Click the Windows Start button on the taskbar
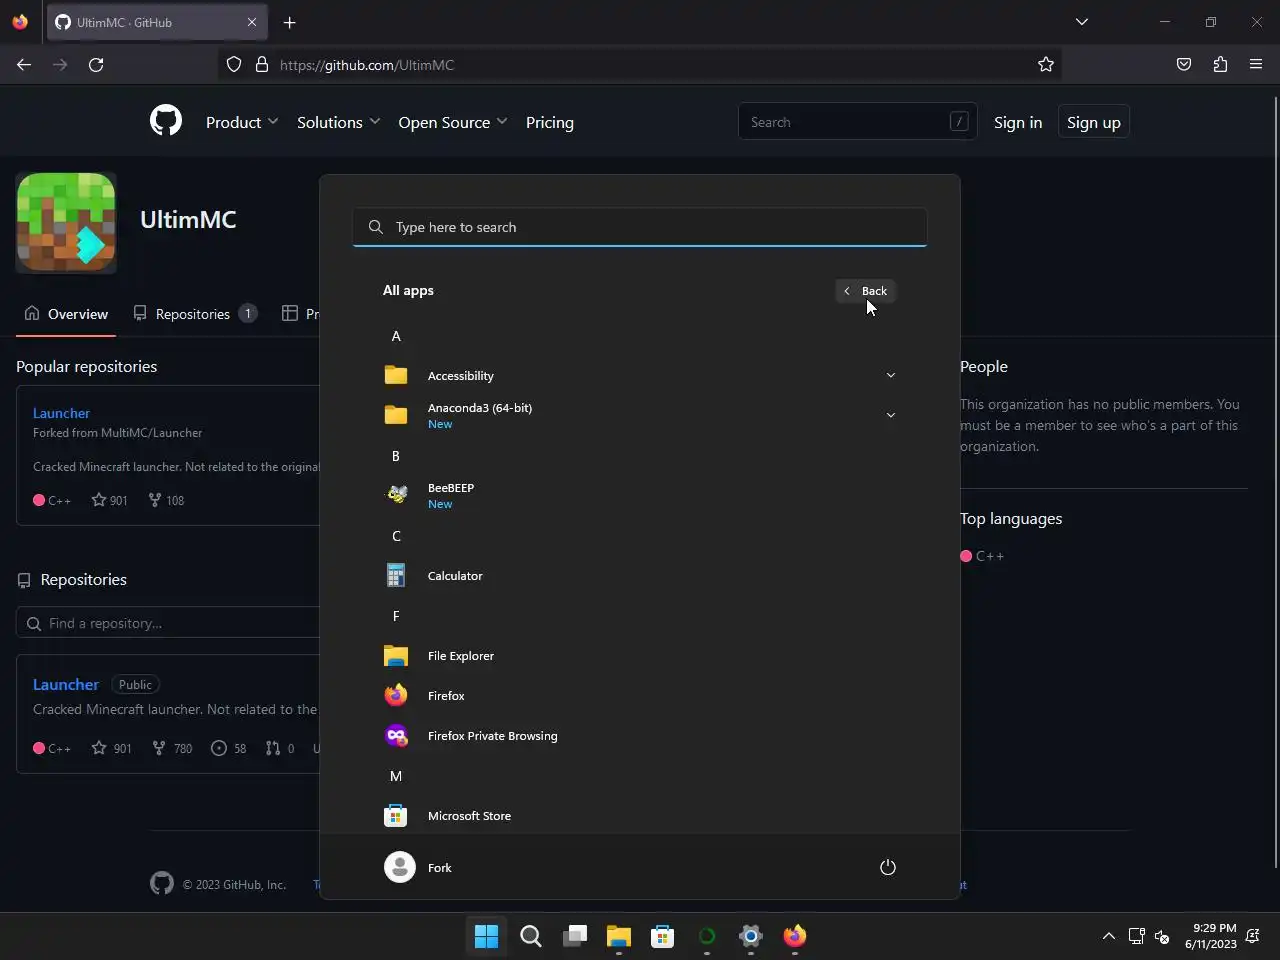 pyautogui.click(x=487, y=936)
